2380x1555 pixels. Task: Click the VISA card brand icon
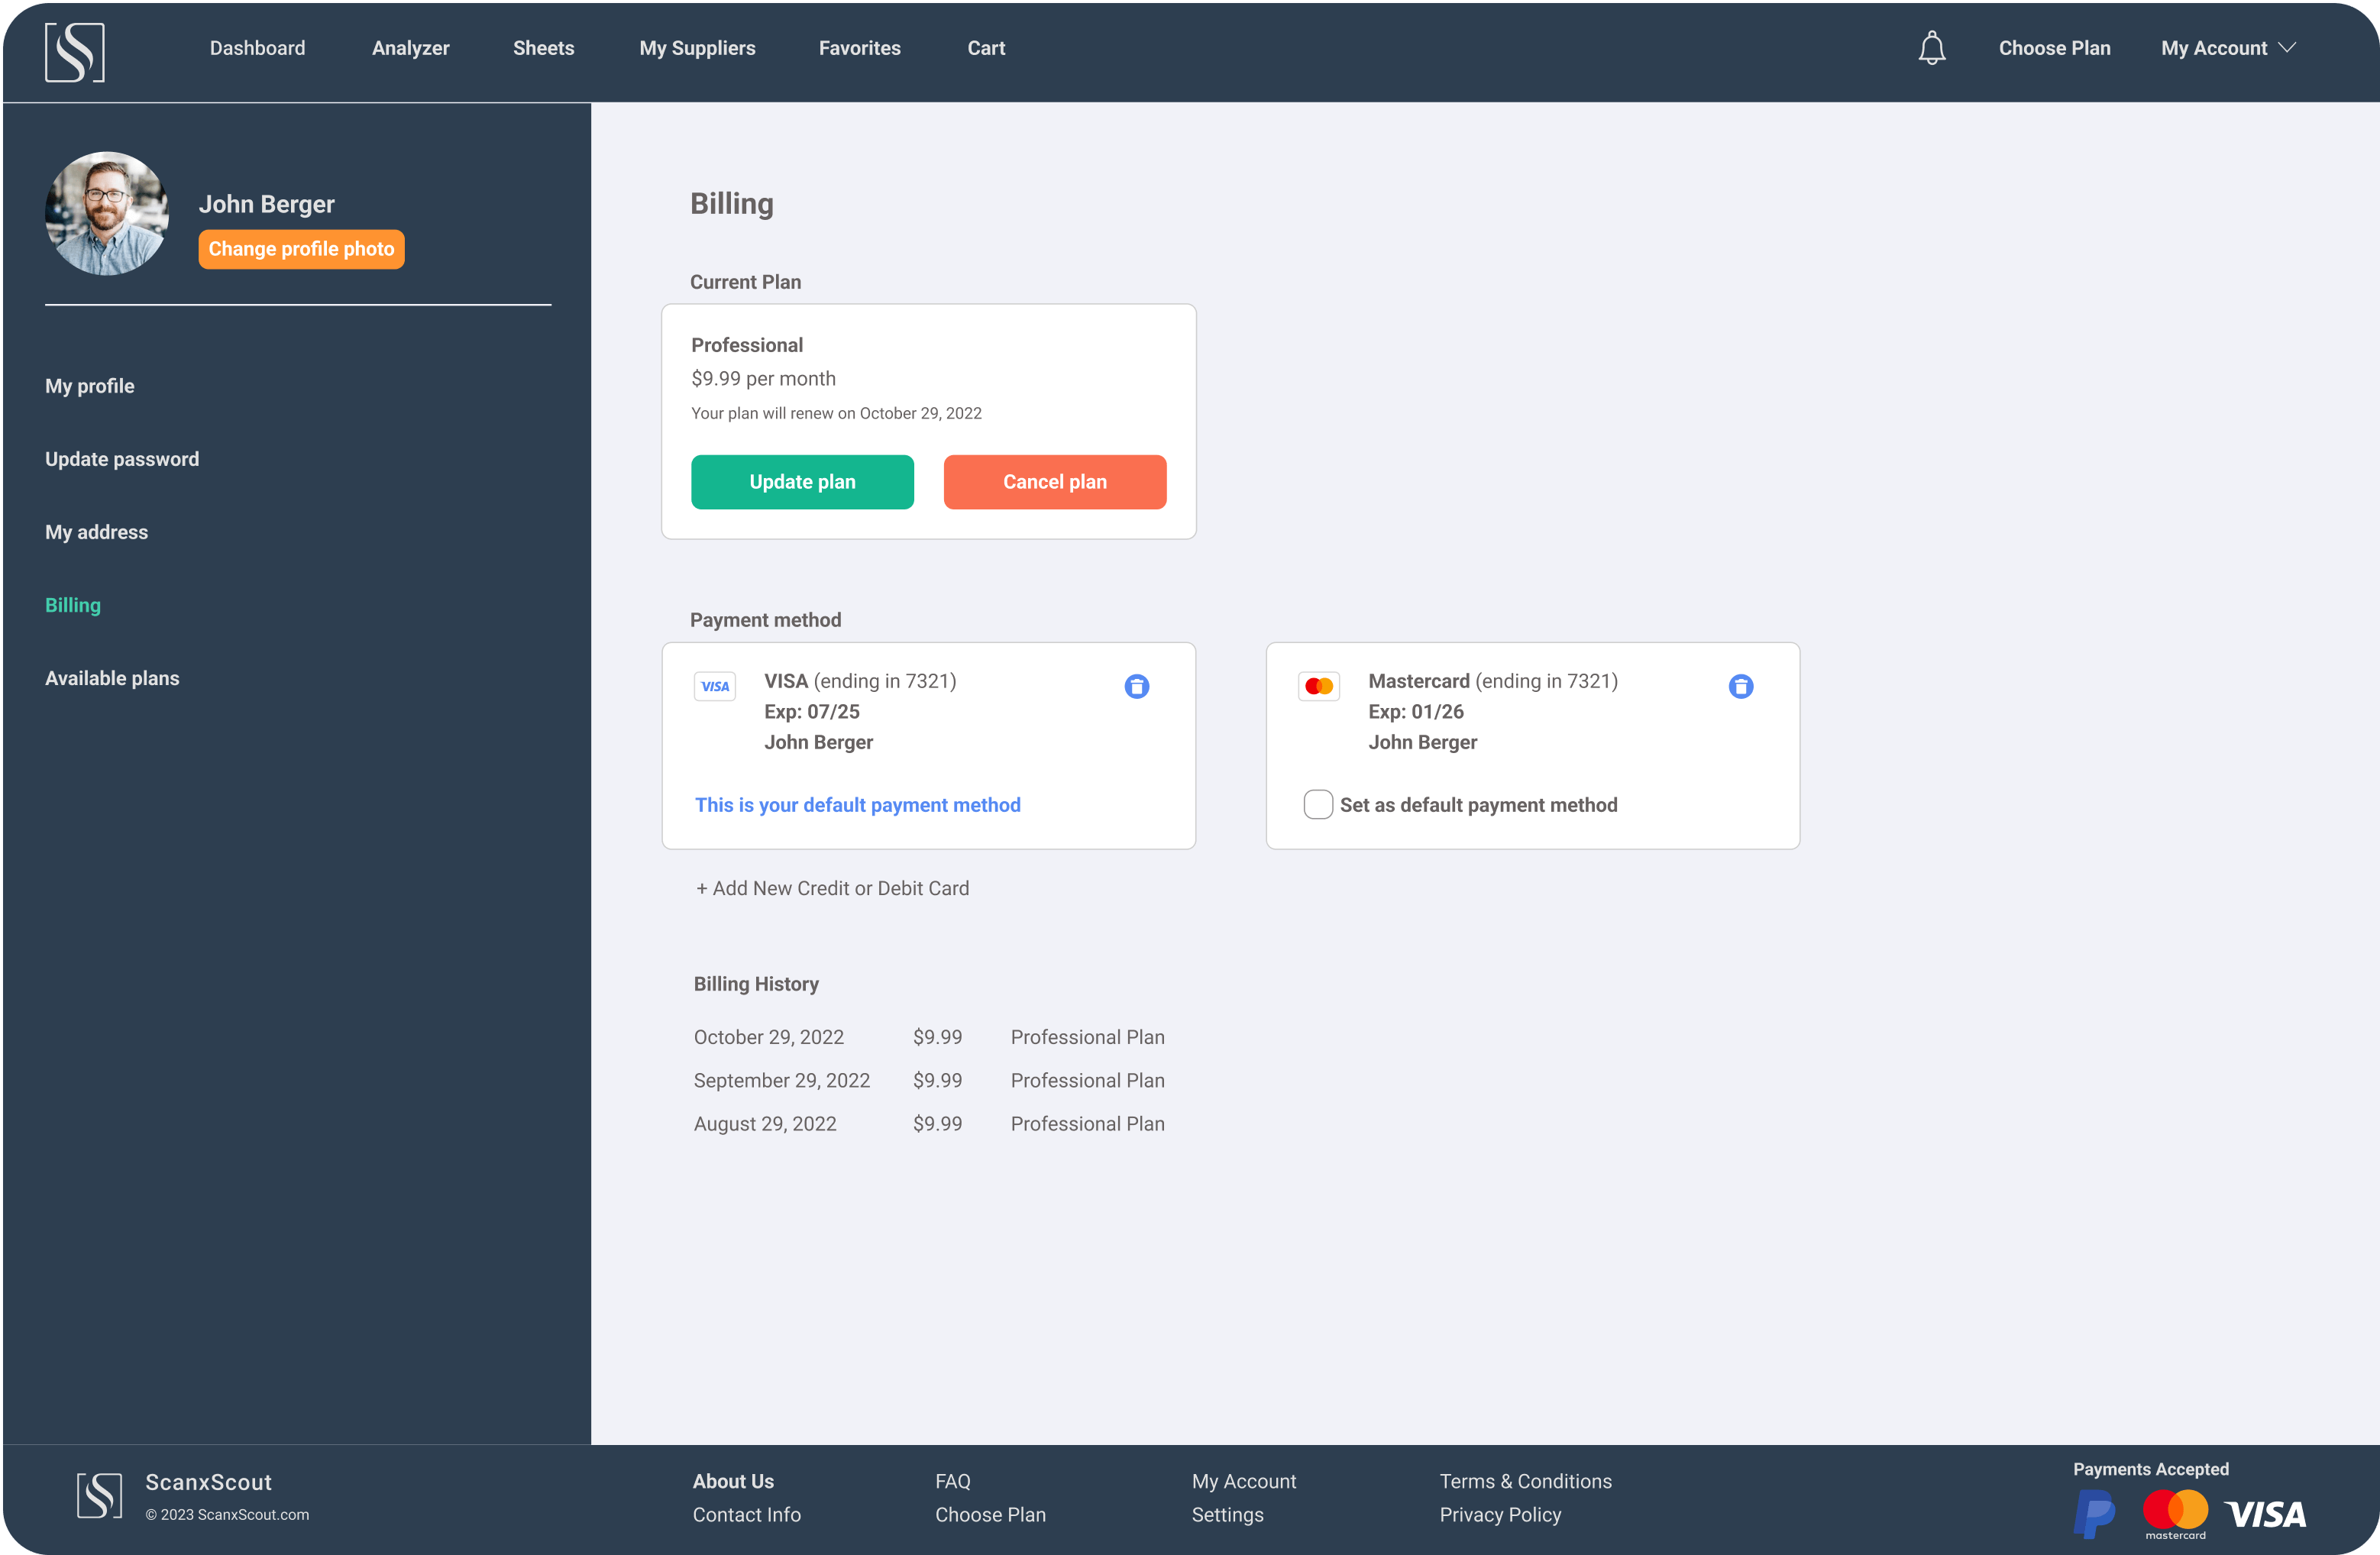[x=715, y=686]
